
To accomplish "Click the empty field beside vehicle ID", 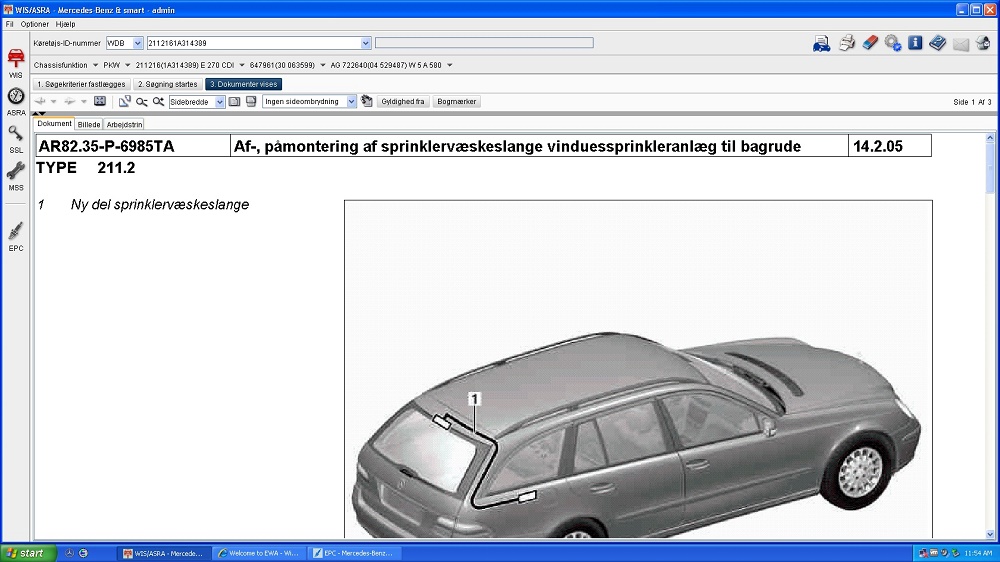I will click(484, 43).
